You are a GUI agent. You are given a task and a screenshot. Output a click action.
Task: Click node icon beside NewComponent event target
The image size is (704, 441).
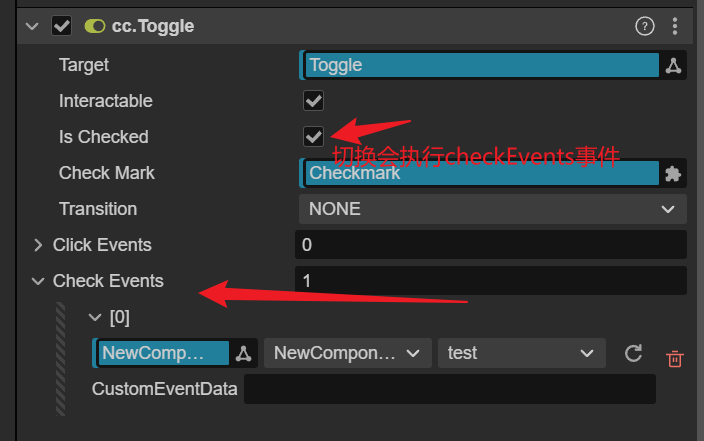(x=244, y=353)
